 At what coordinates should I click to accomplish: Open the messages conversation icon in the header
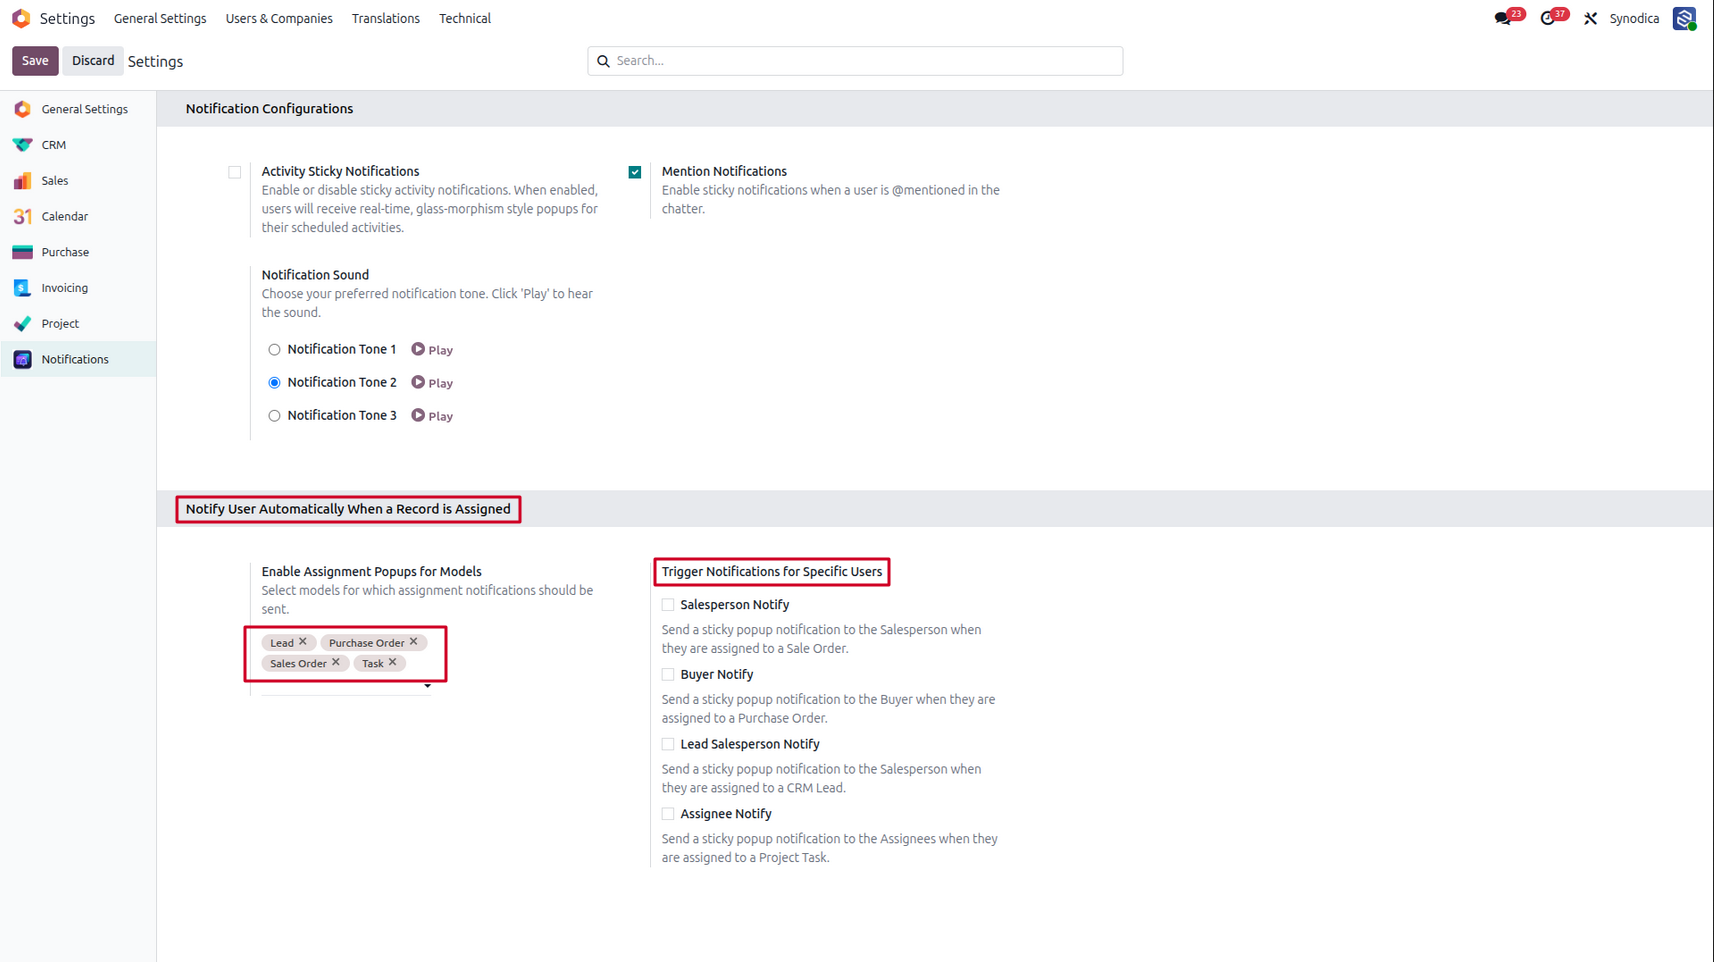[x=1502, y=19]
